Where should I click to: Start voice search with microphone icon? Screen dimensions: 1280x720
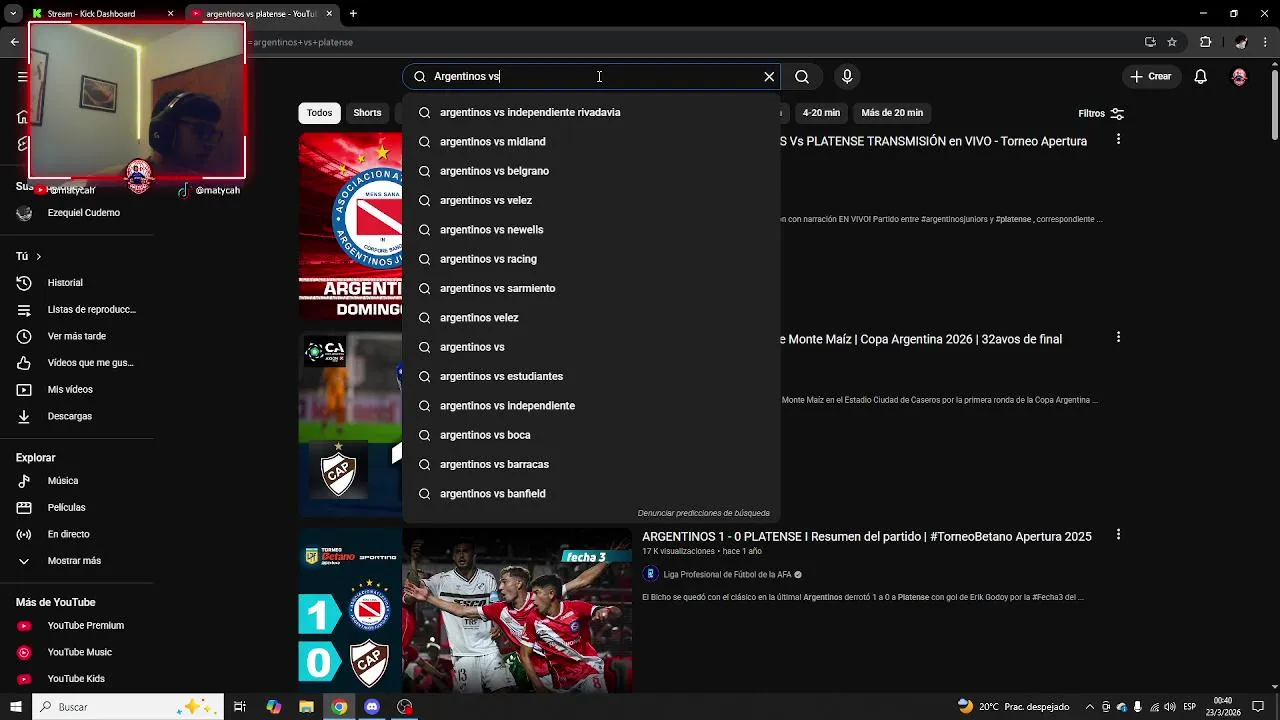[x=847, y=76]
